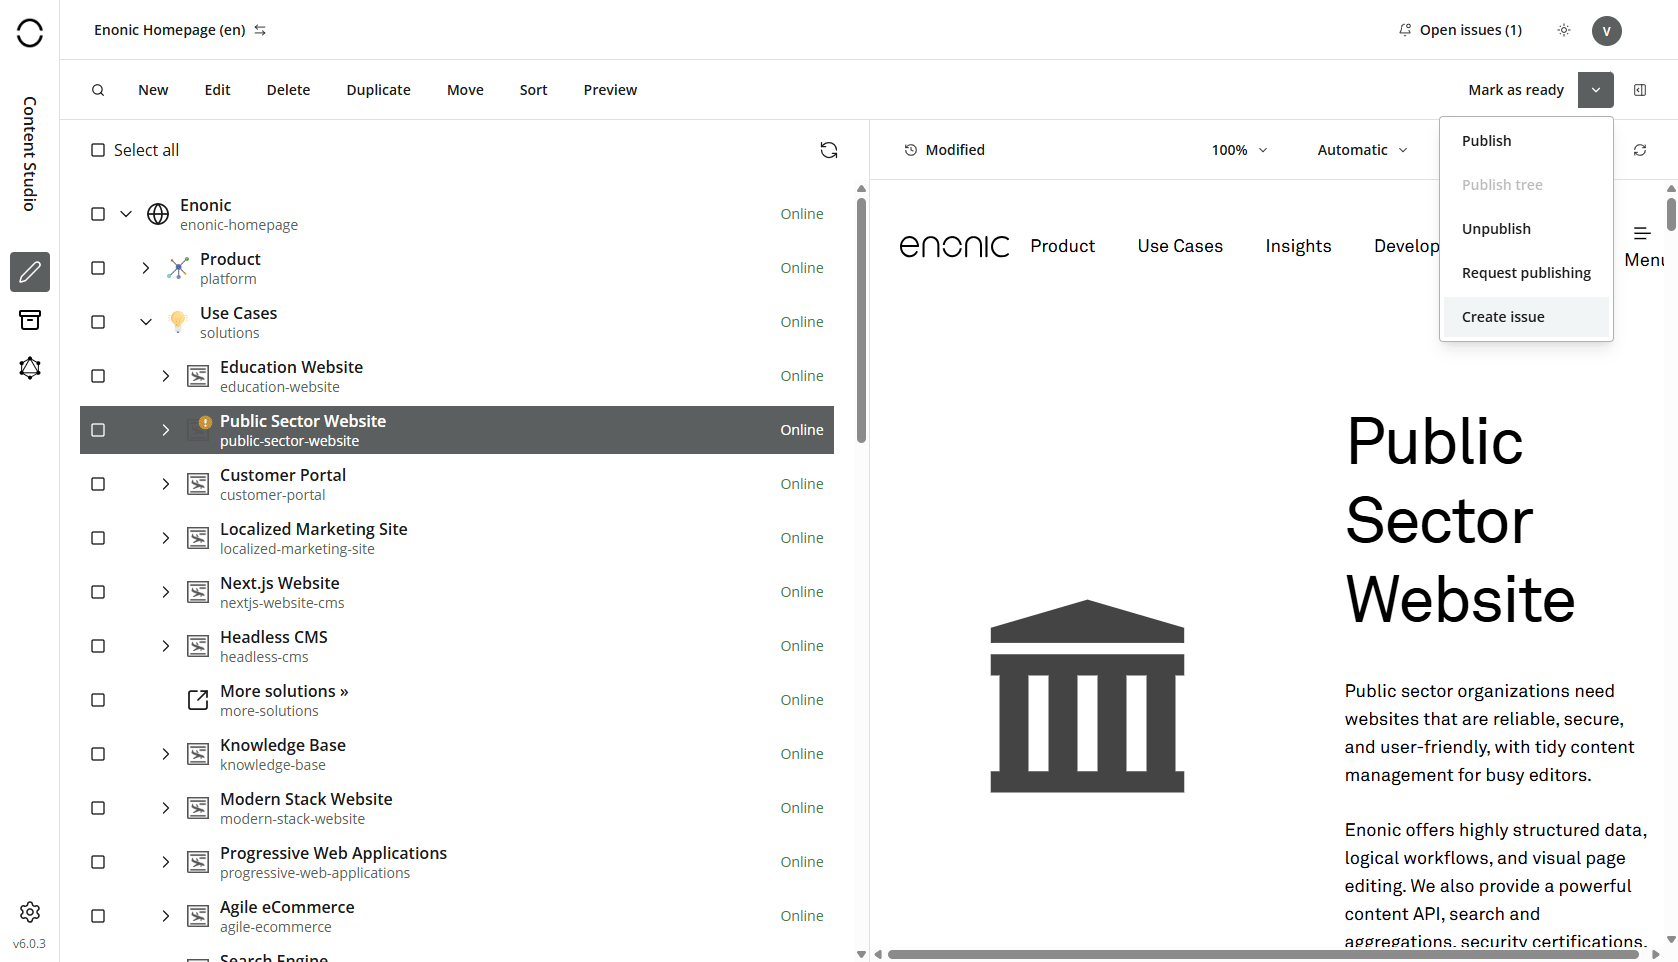Viewport: 1678px width, 962px height.
Task: Click the search magnifier icon
Action: point(98,90)
